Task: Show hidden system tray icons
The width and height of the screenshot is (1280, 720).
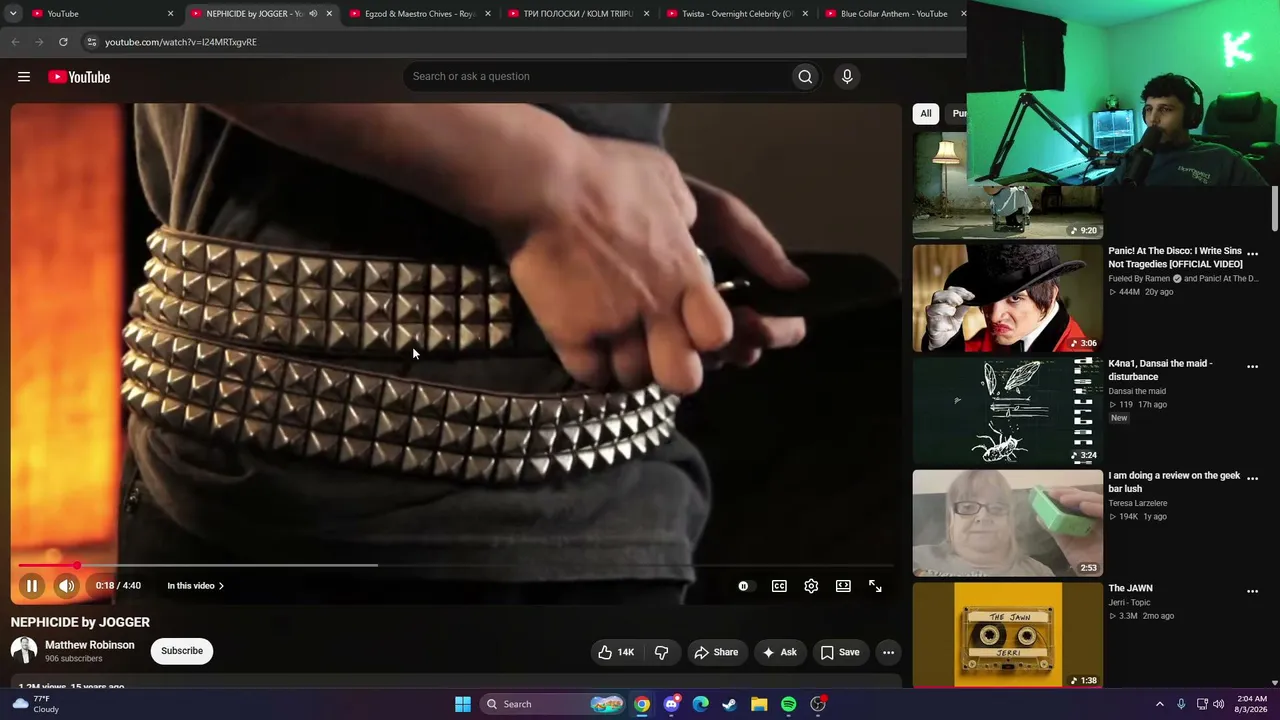Action: click(1160, 704)
